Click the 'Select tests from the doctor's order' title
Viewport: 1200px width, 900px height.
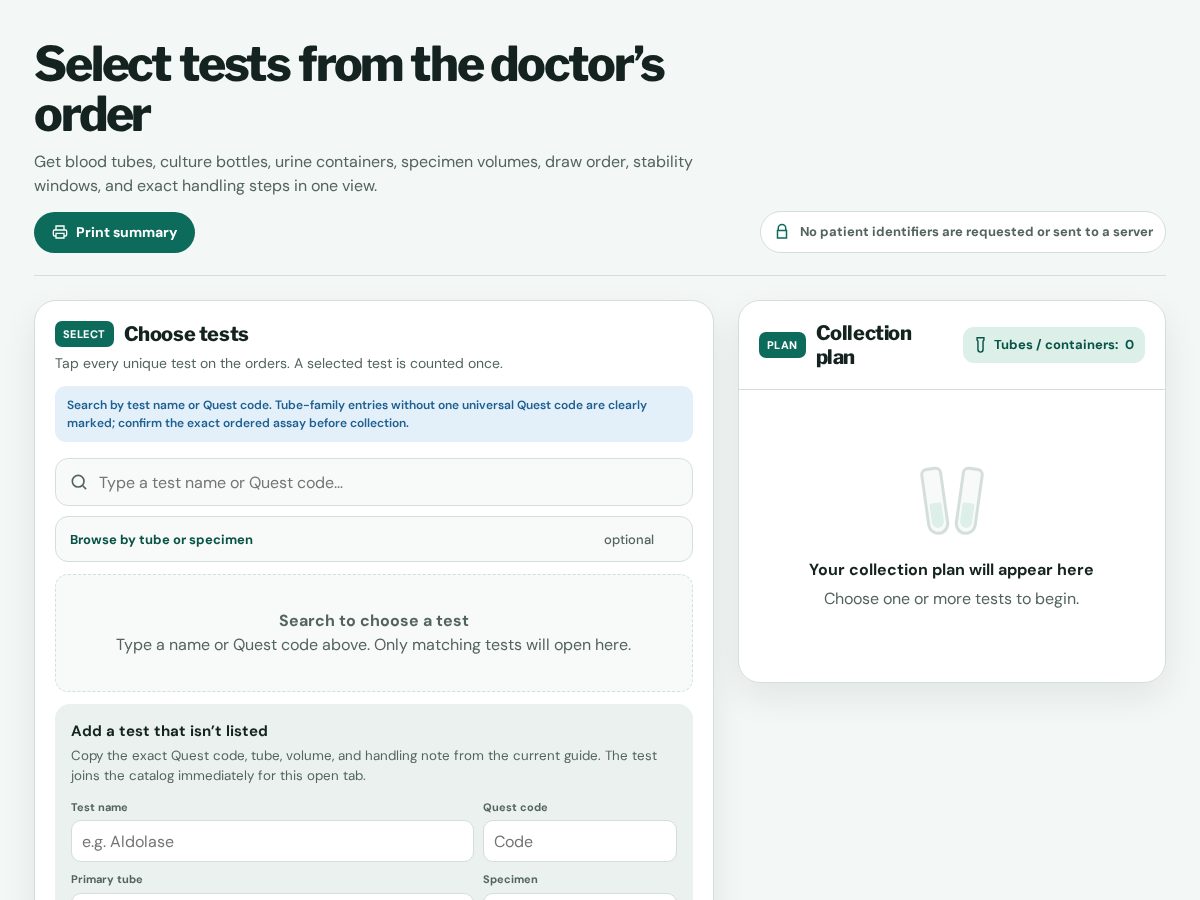(349, 89)
